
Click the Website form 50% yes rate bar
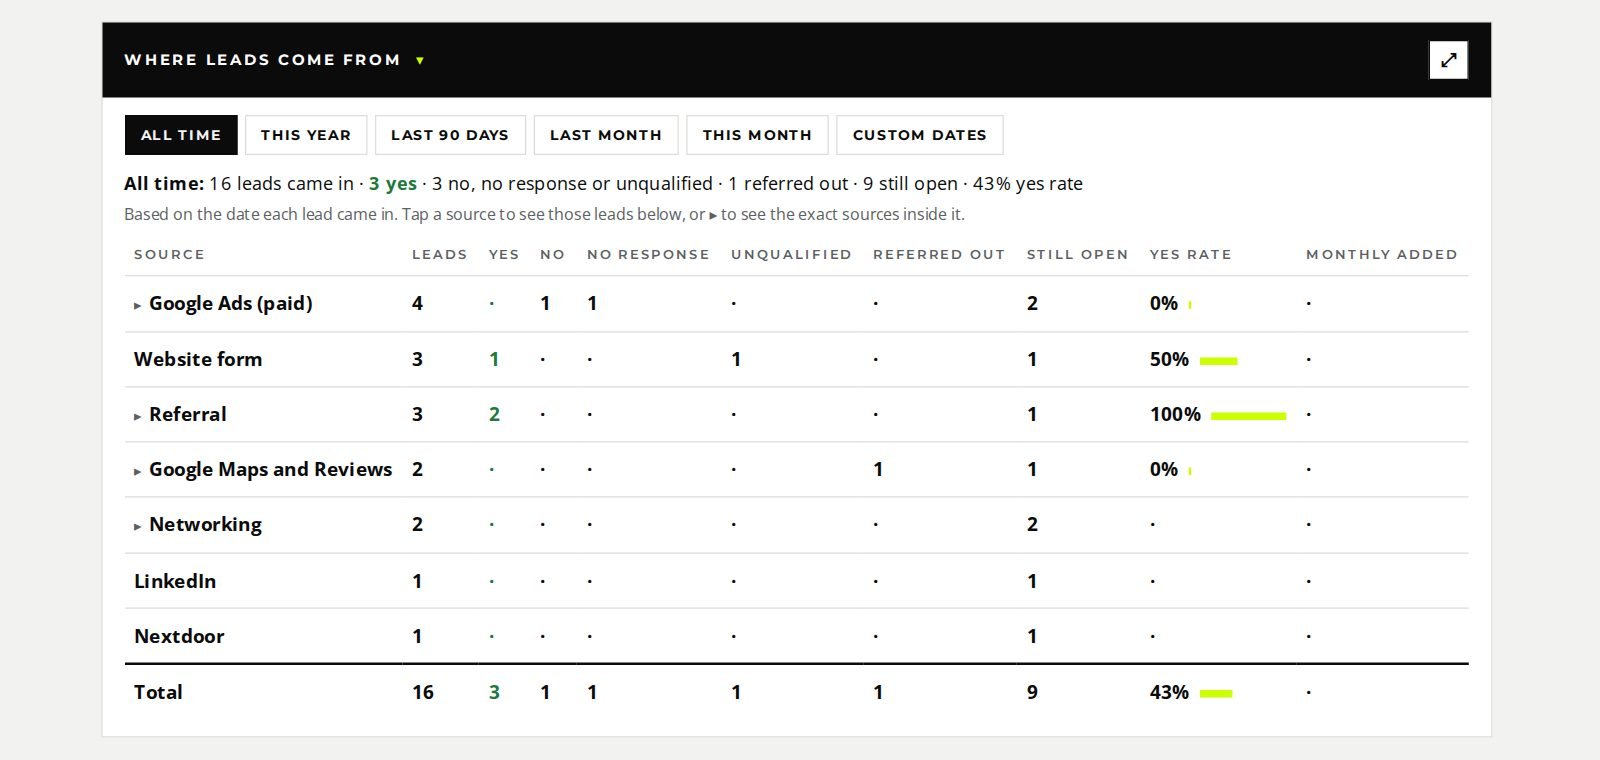pyautogui.click(x=1219, y=361)
